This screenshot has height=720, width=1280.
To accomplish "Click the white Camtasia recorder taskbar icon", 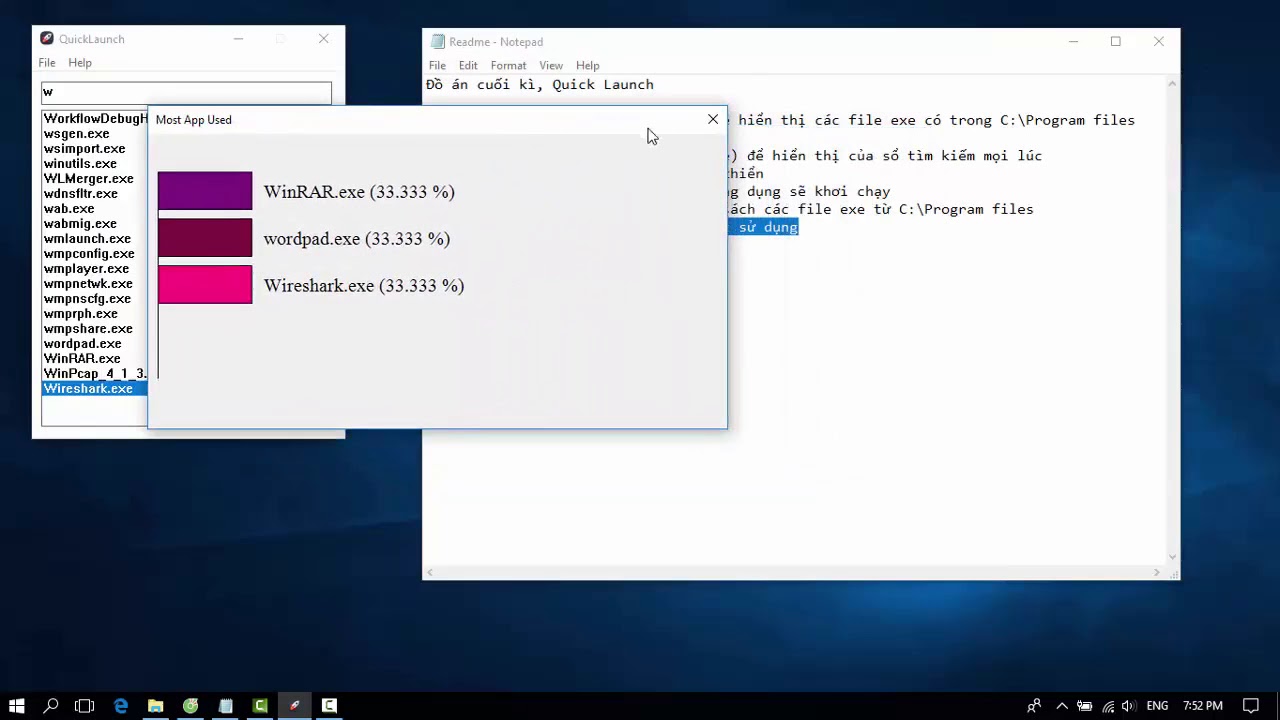I will pos(329,706).
